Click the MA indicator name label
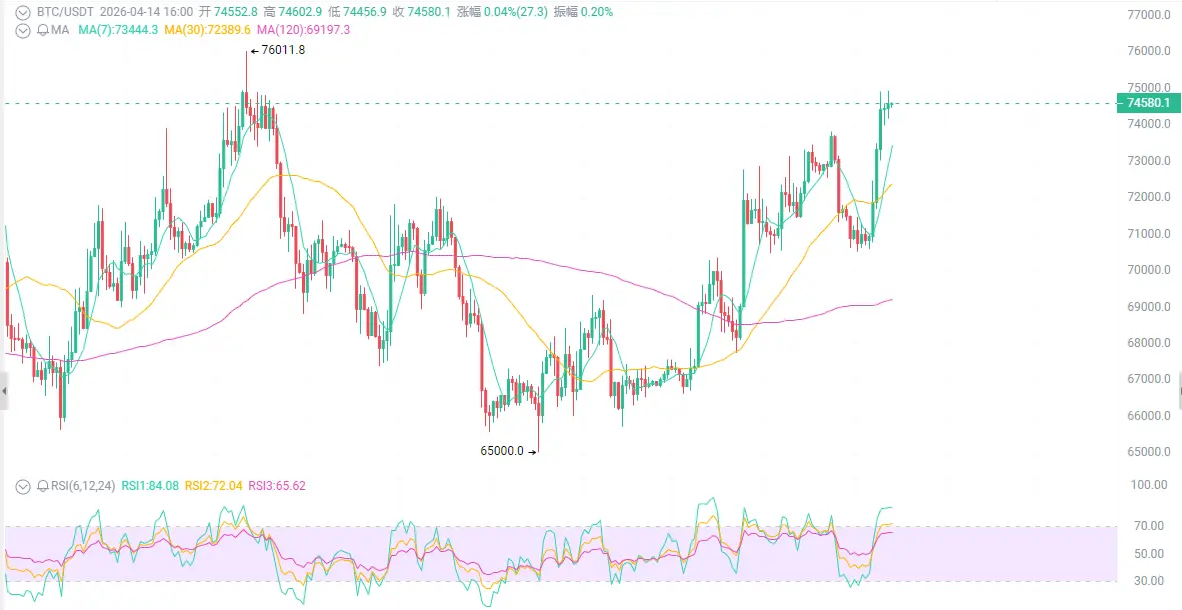Screen dimensions: 1182x610 (60, 30)
